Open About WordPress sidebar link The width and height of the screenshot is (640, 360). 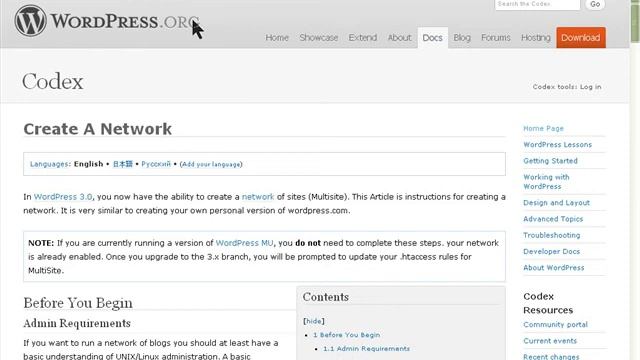point(553,268)
